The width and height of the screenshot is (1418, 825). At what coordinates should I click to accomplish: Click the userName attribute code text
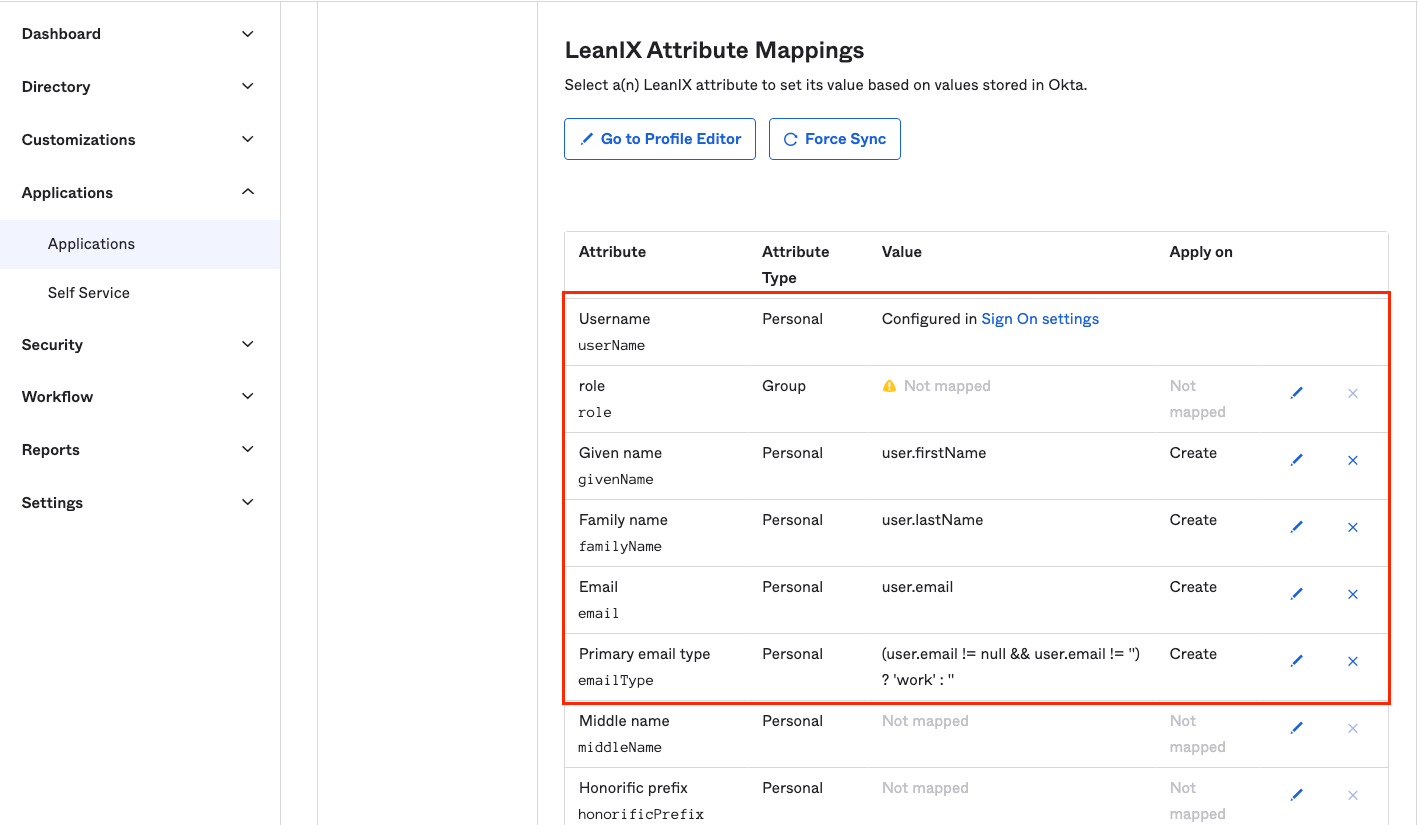(x=612, y=345)
